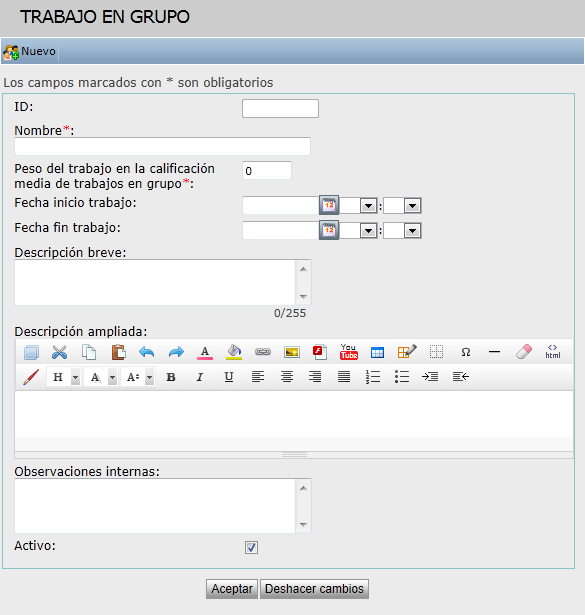Decrease indent in editor
The image size is (585, 615).
[461, 377]
